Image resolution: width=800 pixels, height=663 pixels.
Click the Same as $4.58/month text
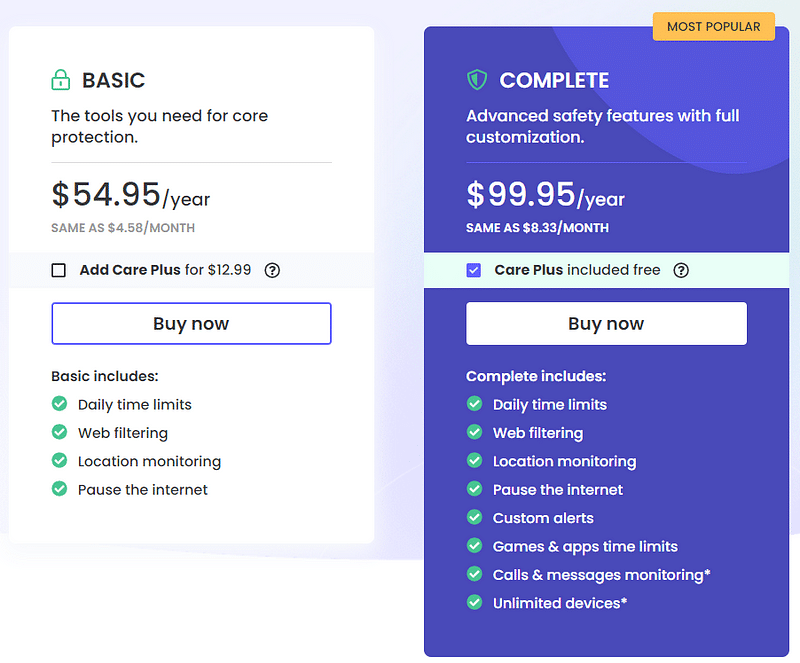(123, 228)
